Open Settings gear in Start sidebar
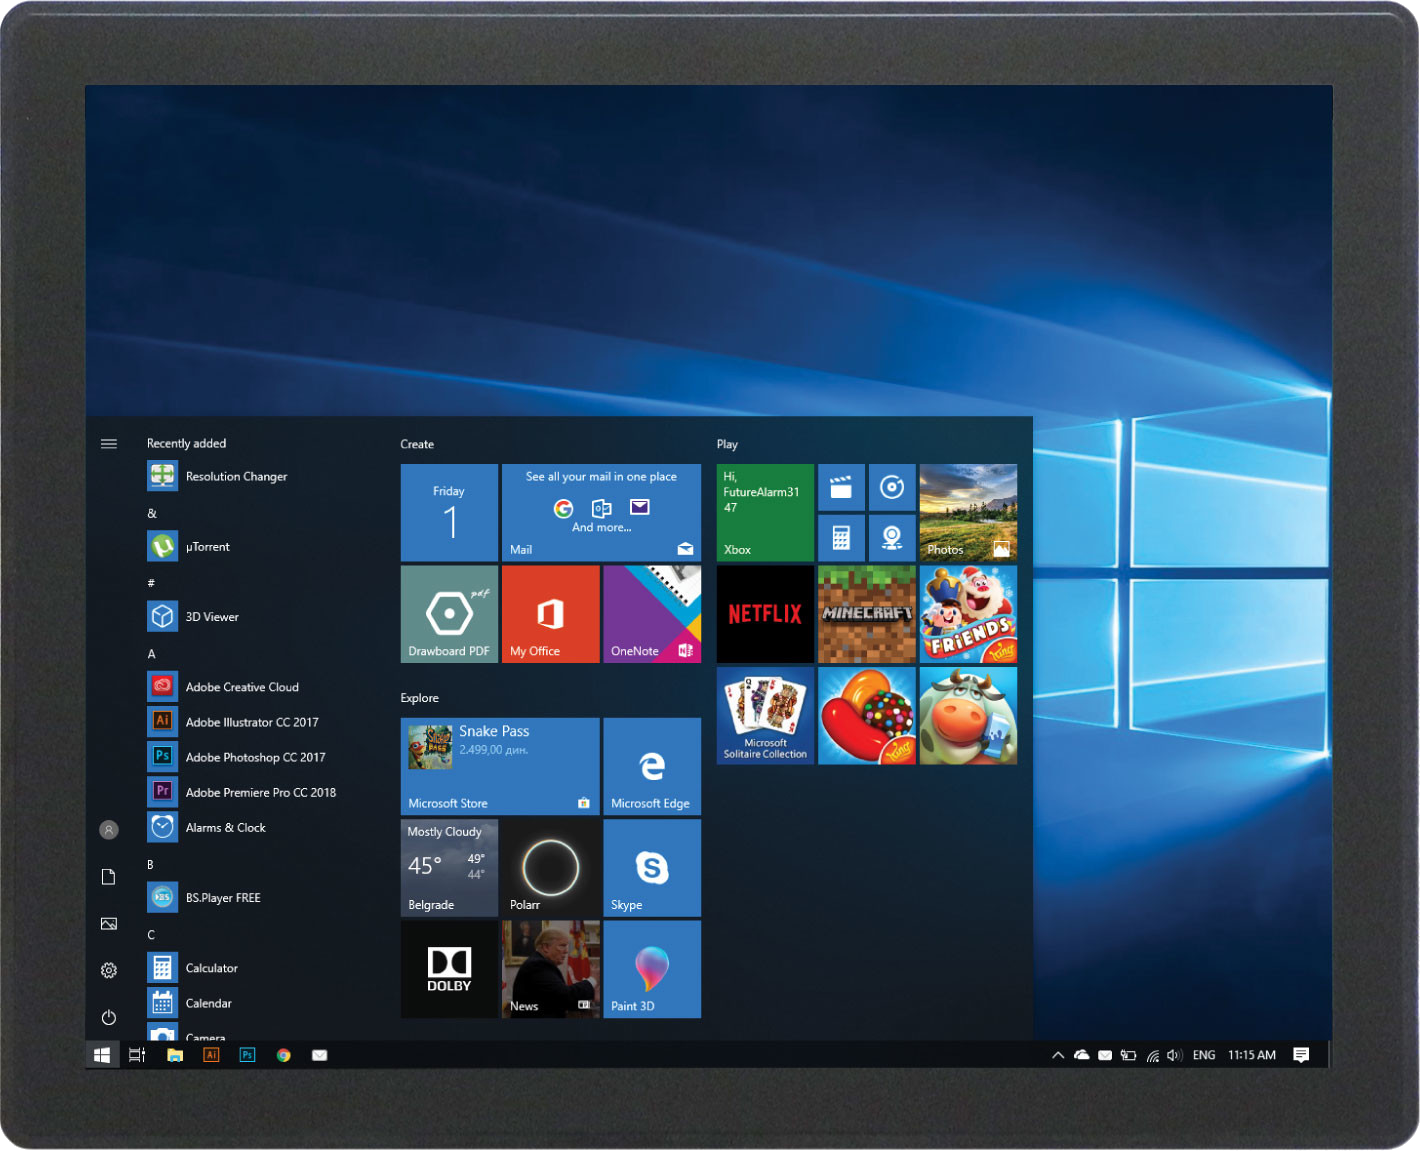 pyautogui.click(x=109, y=971)
